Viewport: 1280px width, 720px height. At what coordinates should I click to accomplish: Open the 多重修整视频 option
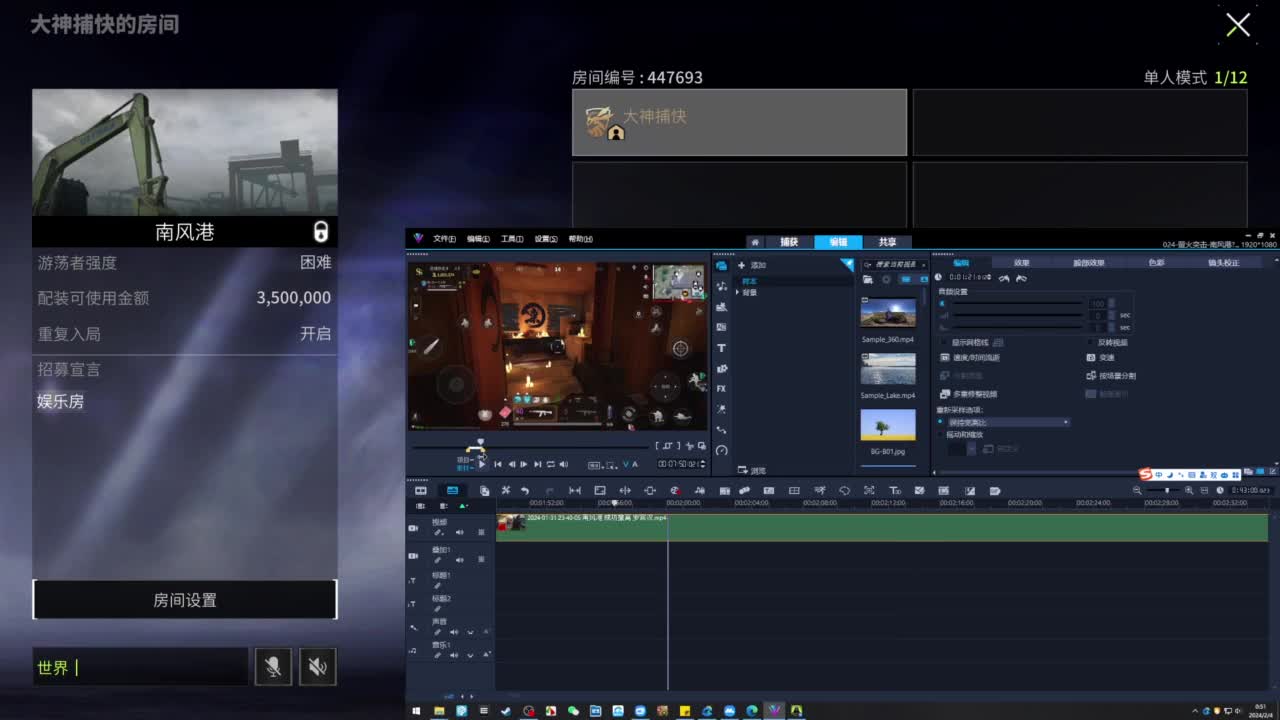[968, 394]
